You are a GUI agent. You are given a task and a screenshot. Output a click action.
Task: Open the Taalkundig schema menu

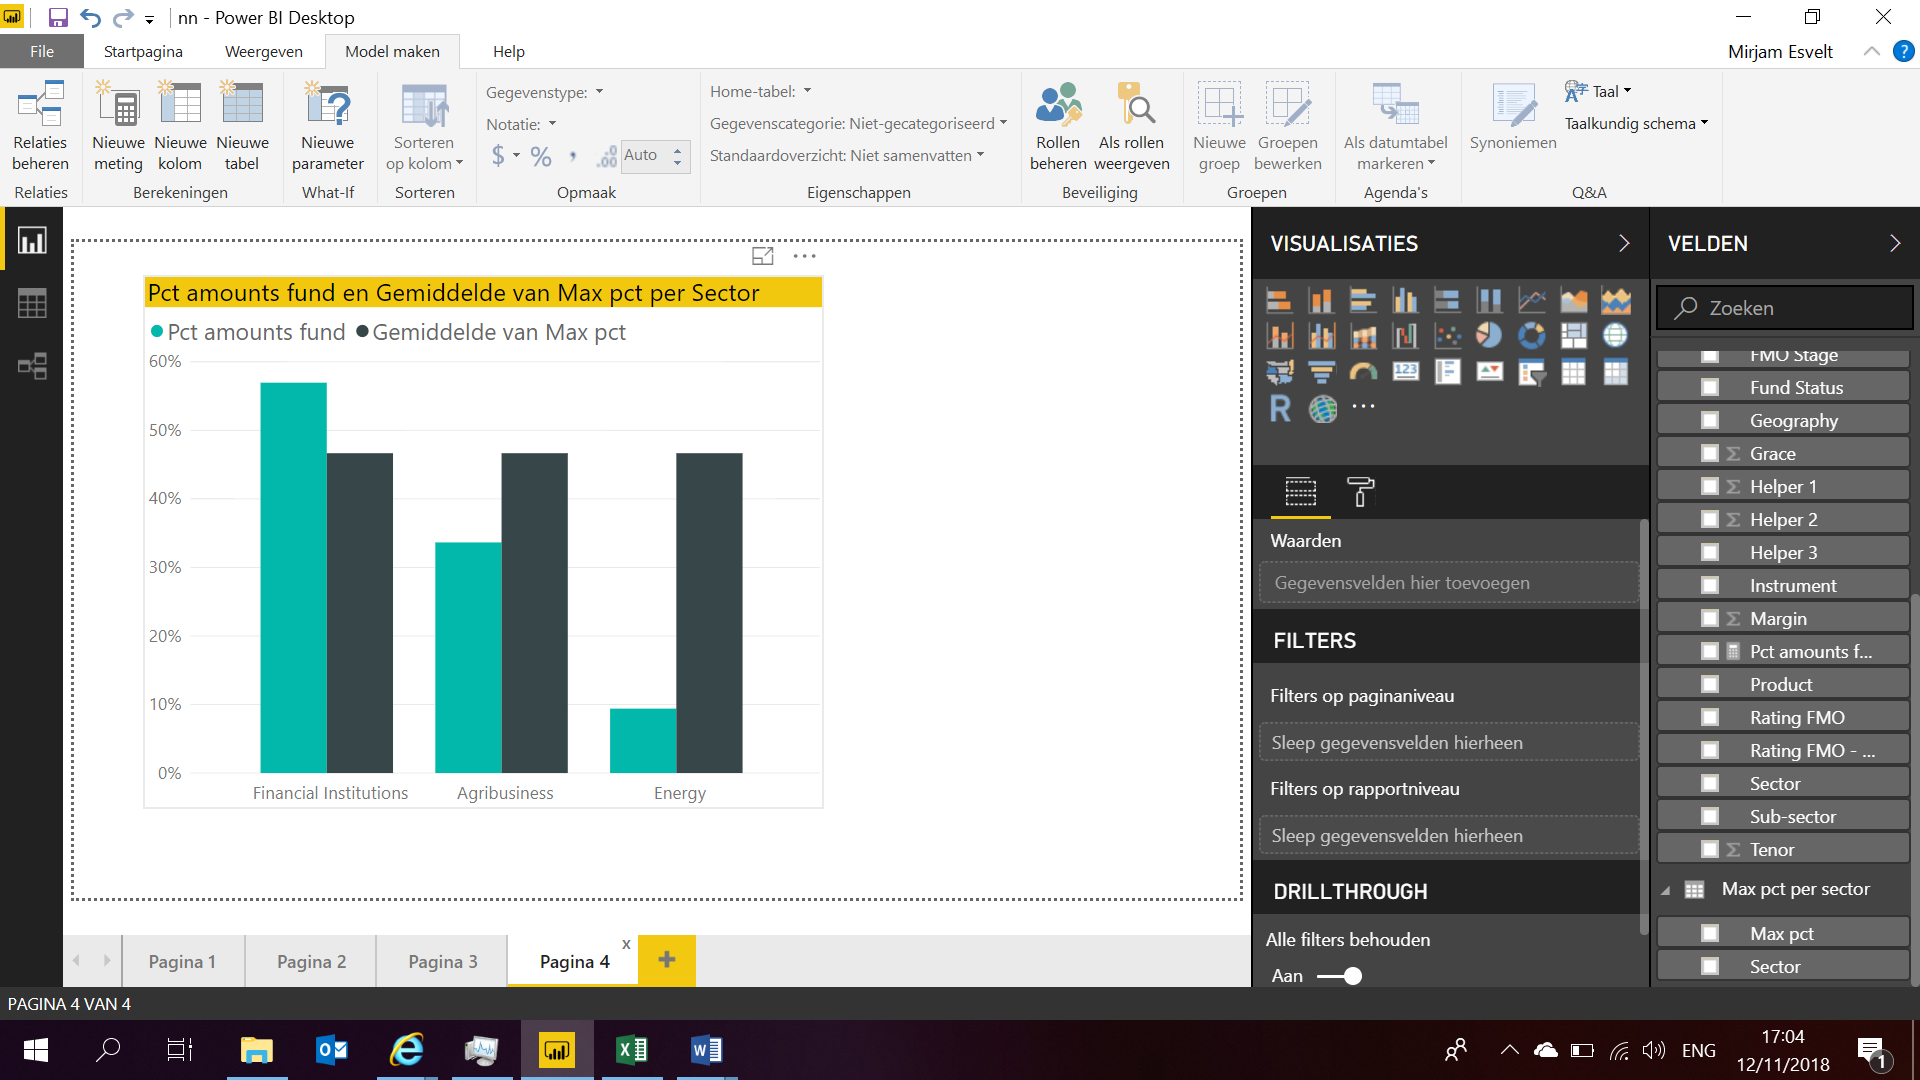(1637, 123)
